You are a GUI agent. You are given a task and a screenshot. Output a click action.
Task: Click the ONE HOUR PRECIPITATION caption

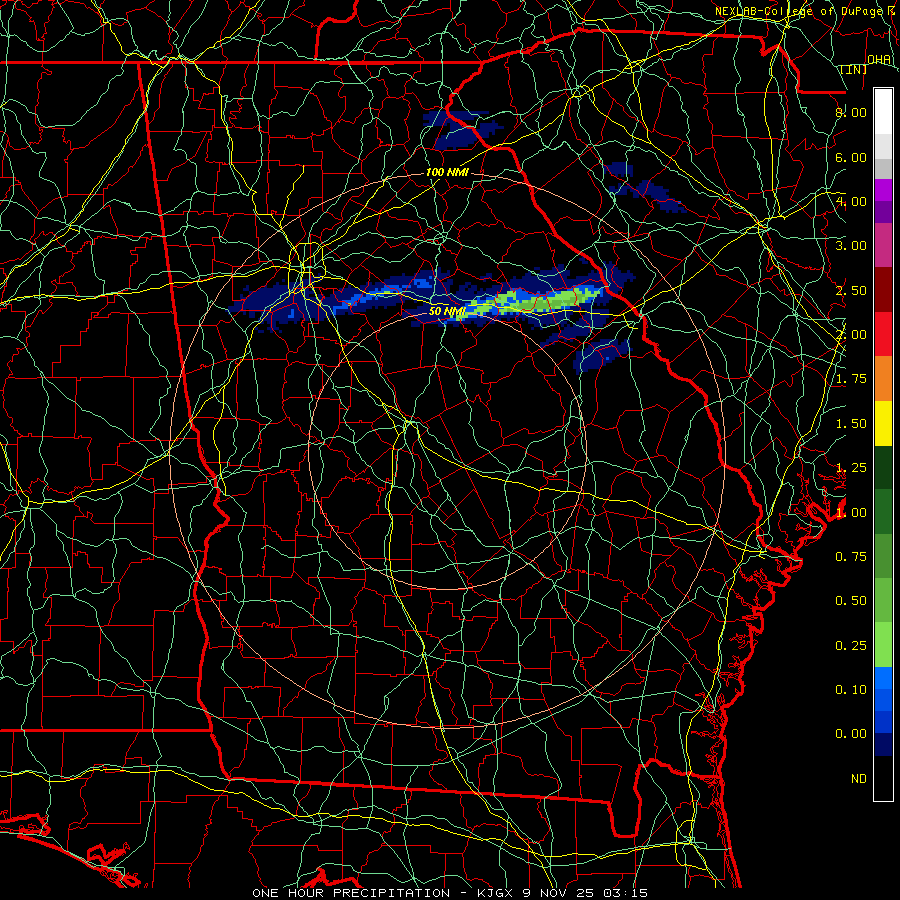tap(351, 893)
